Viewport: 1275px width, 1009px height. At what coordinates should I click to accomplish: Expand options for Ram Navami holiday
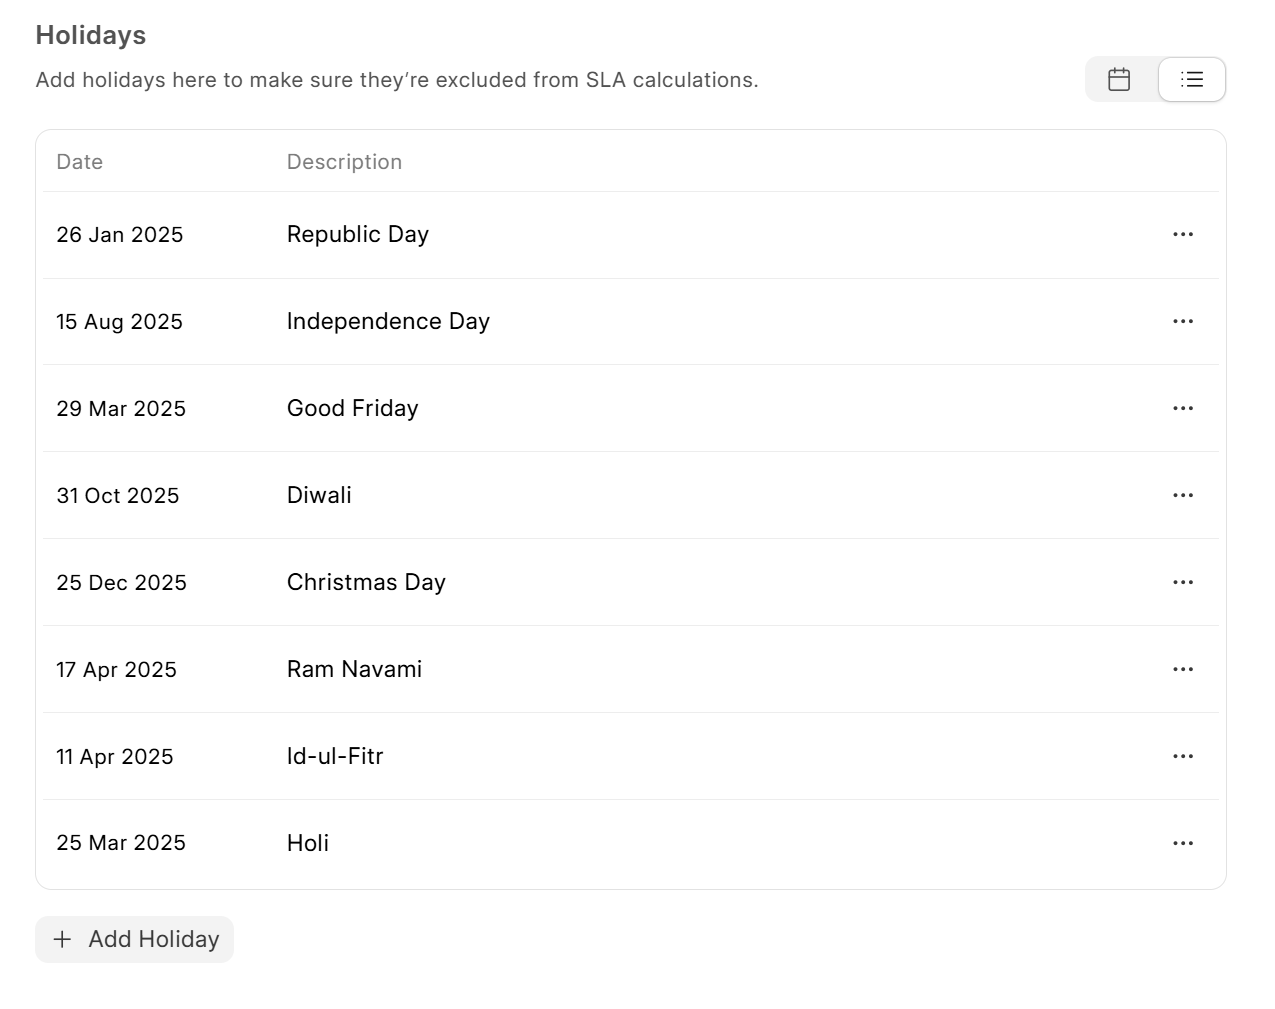(1183, 669)
